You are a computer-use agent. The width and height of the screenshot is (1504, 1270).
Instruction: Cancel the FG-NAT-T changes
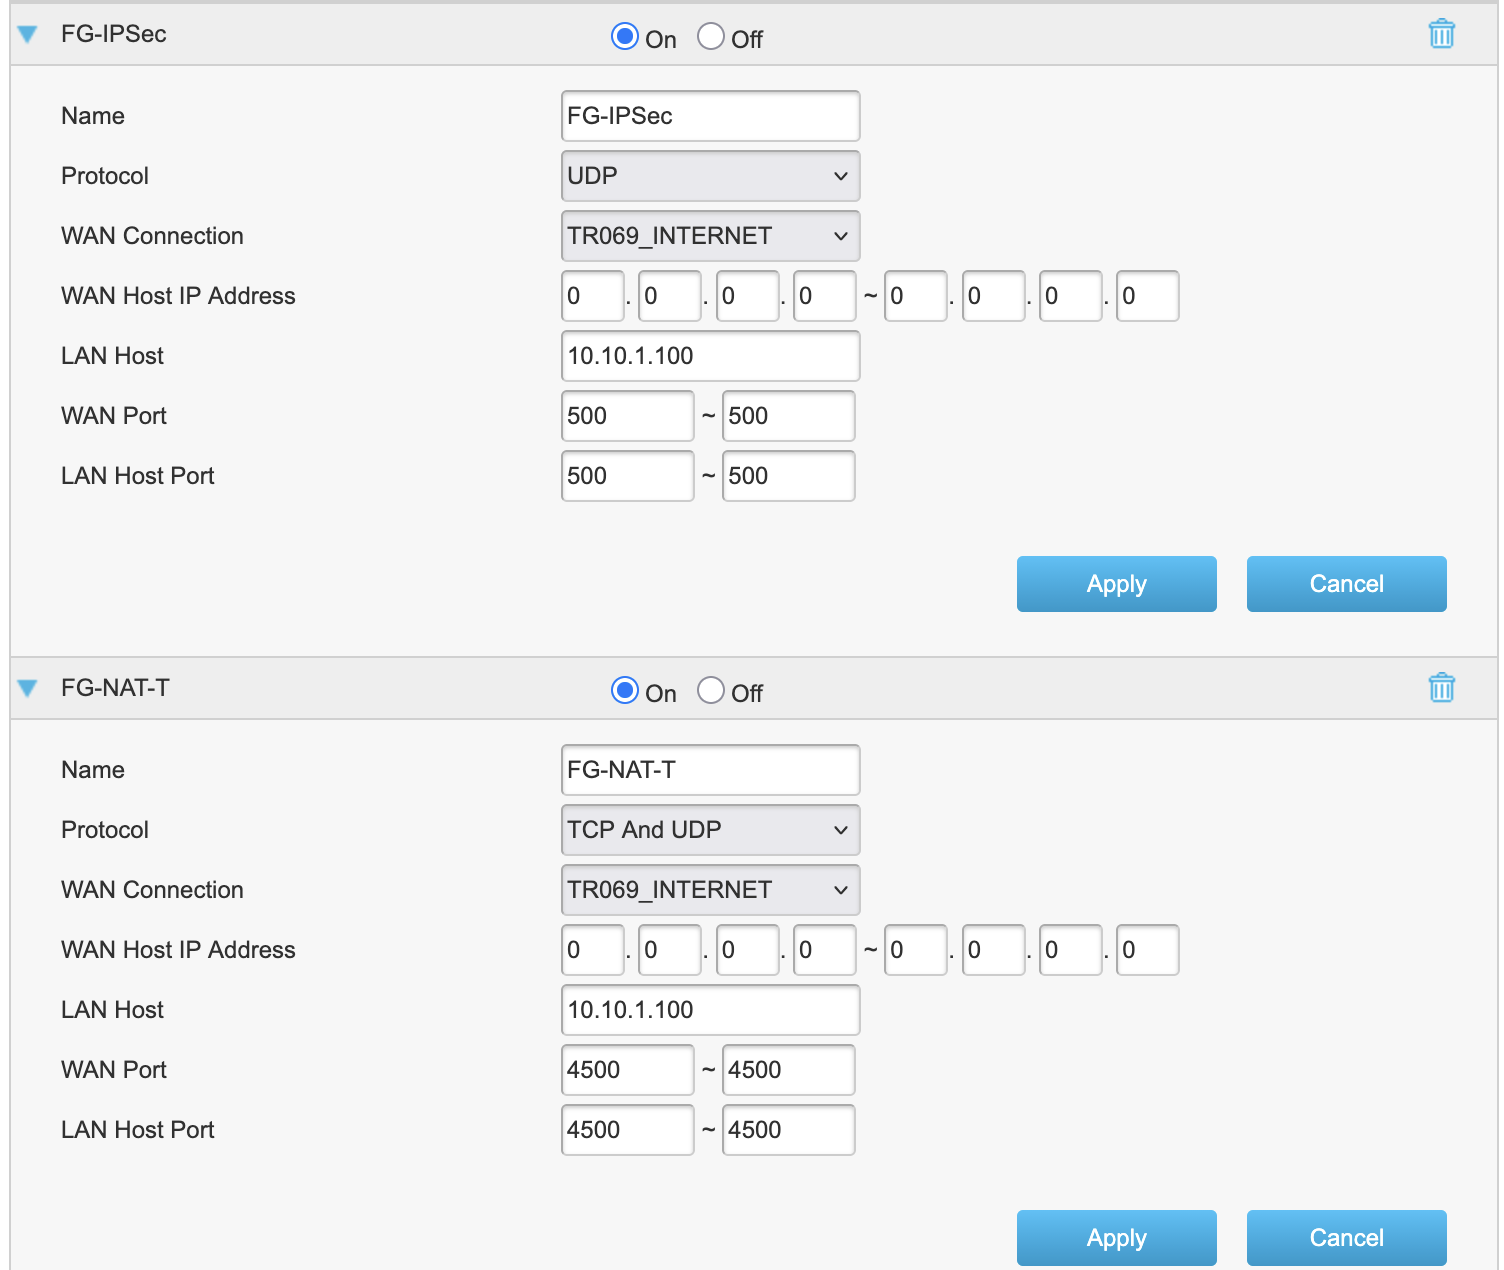pyautogui.click(x=1346, y=1238)
